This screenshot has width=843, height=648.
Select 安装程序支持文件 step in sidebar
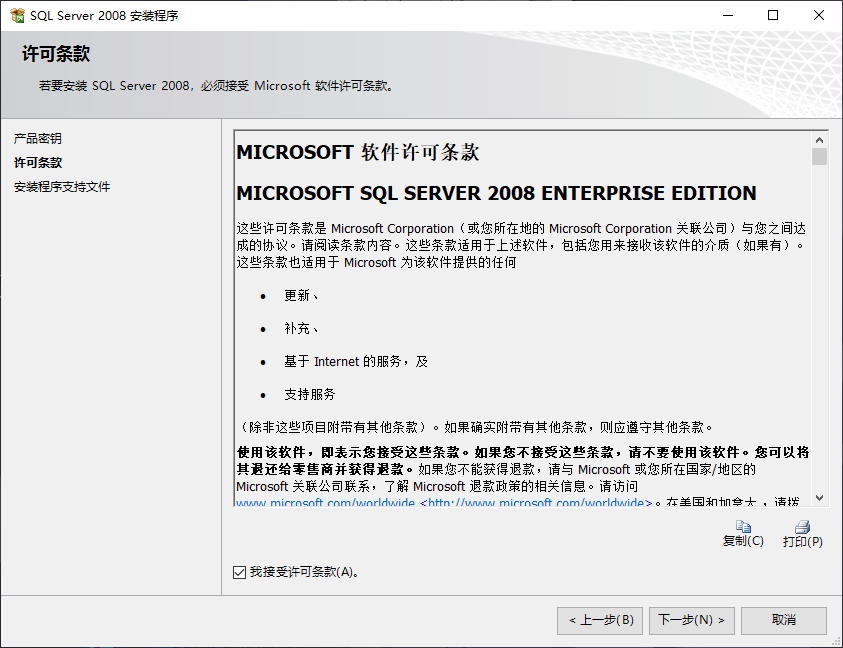click(x=62, y=187)
